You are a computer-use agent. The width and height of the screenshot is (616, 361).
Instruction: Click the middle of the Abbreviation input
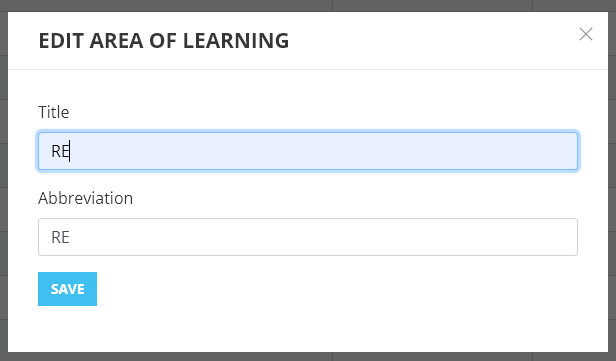click(308, 237)
